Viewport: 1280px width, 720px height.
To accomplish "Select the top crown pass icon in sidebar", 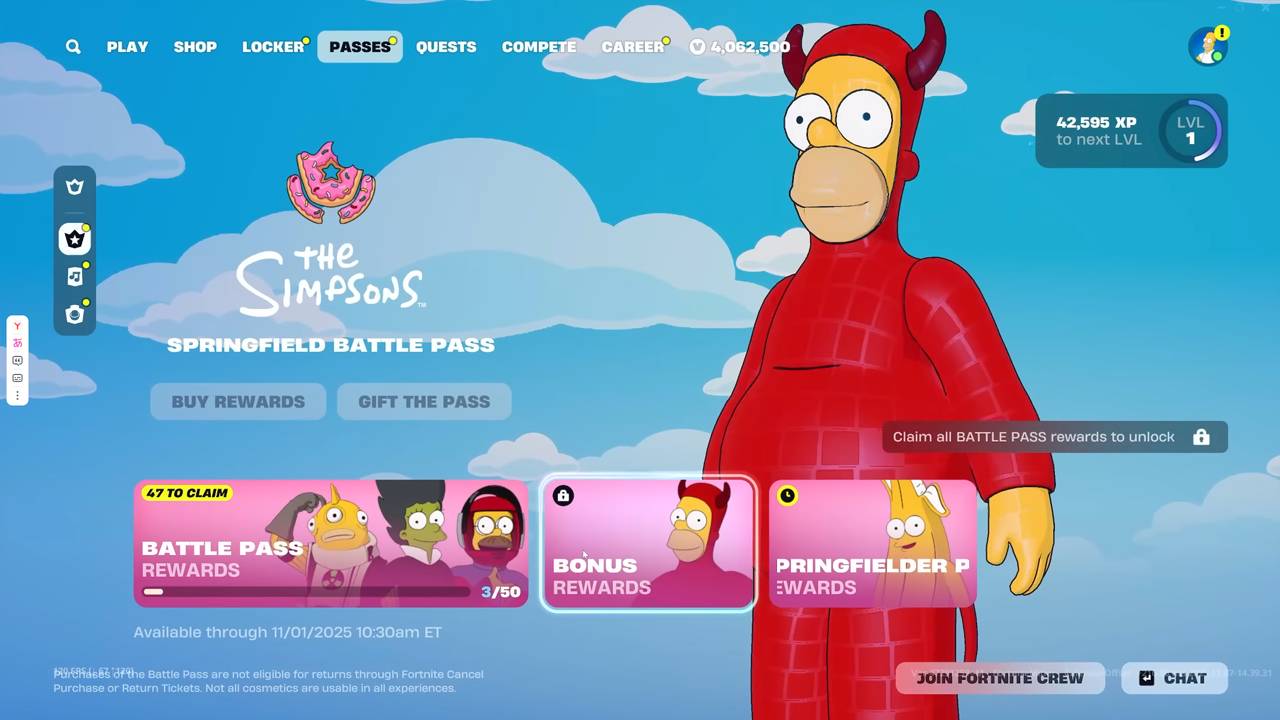I will point(74,187).
